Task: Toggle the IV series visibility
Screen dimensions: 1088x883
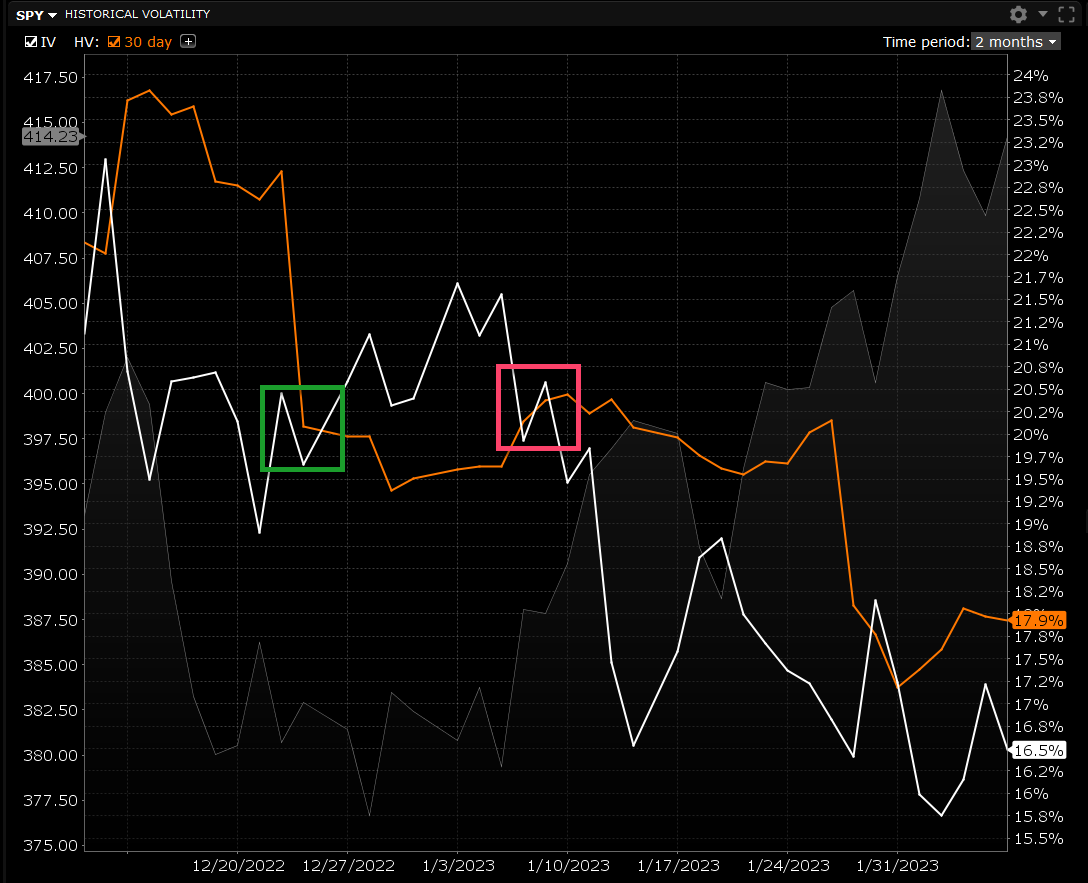Action: point(29,41)
